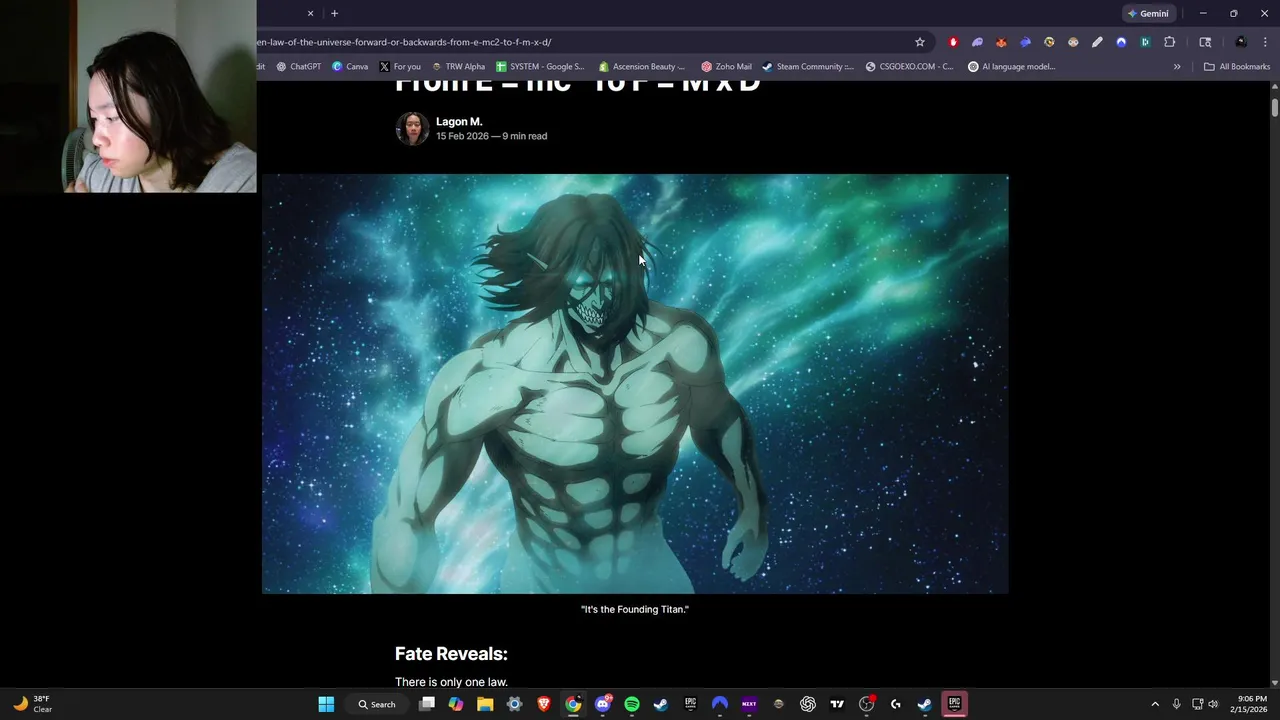Open the Zoho Mail bookmark

pyautogui.click(x=726, y=67)
